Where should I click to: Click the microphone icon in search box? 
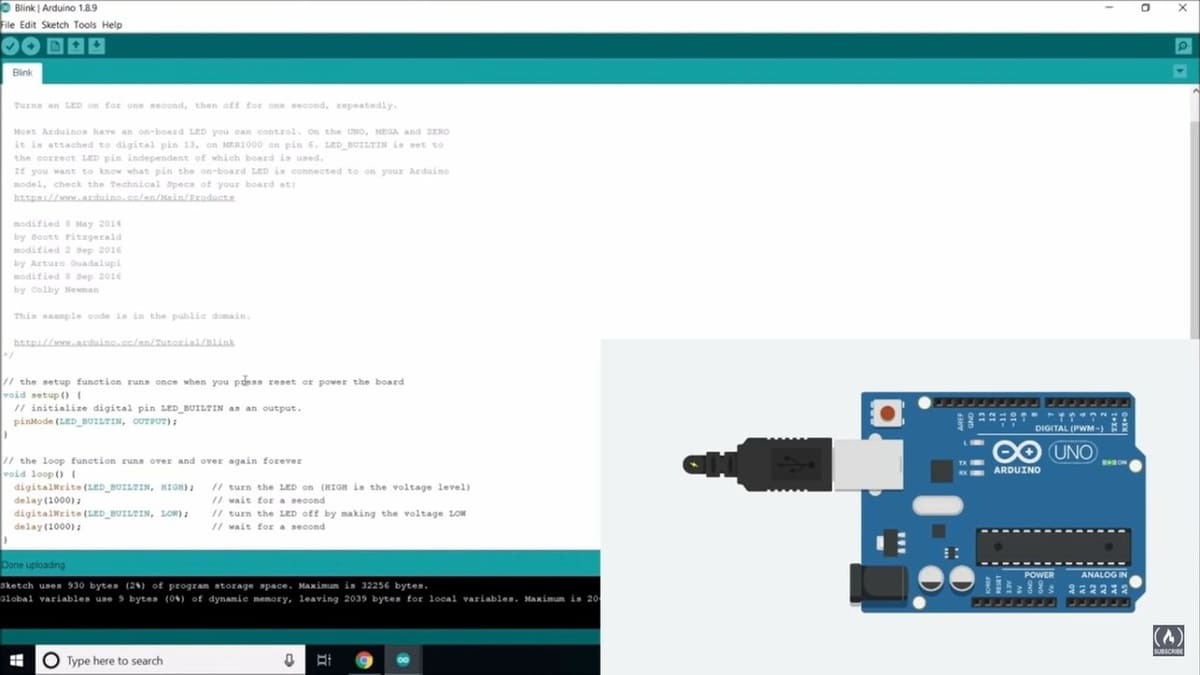point(289,660)
